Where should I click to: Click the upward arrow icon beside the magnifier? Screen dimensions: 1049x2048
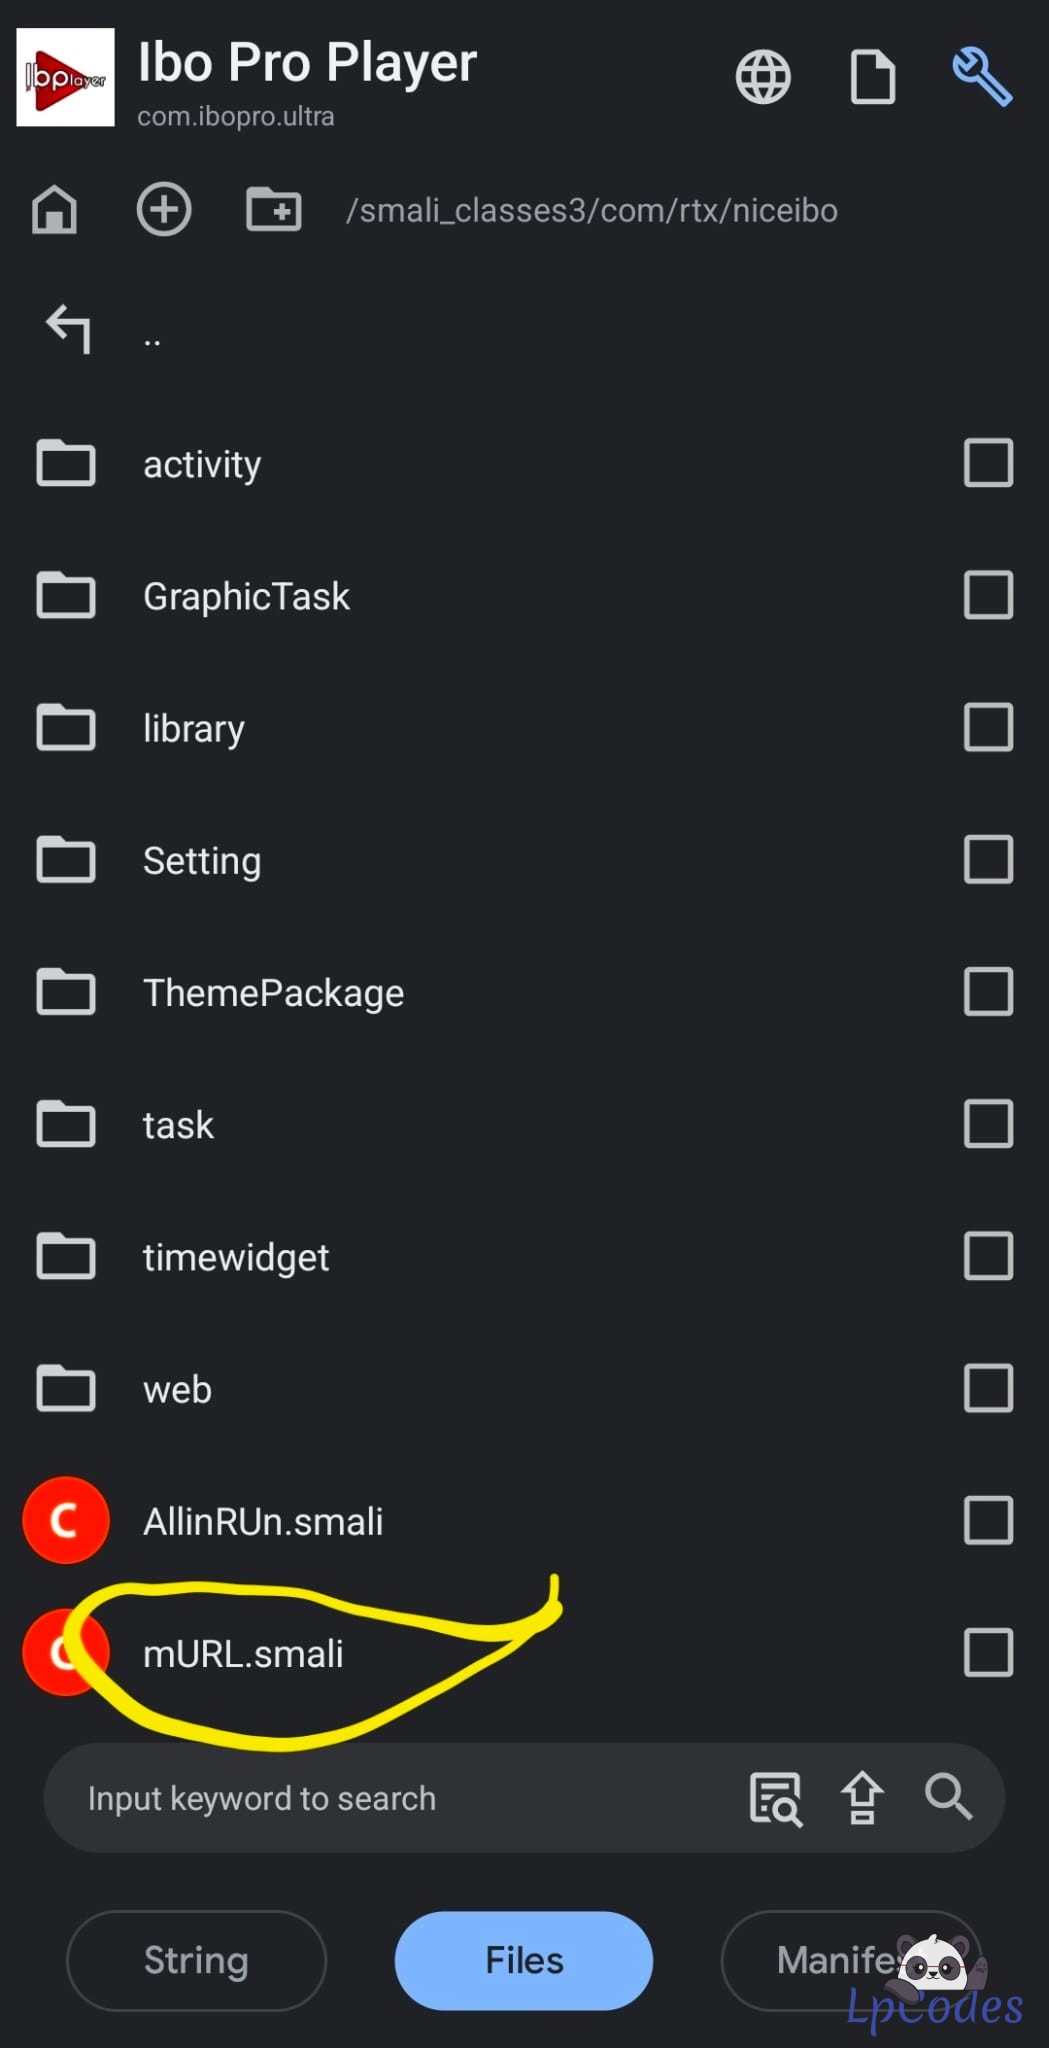point(862,1797)
